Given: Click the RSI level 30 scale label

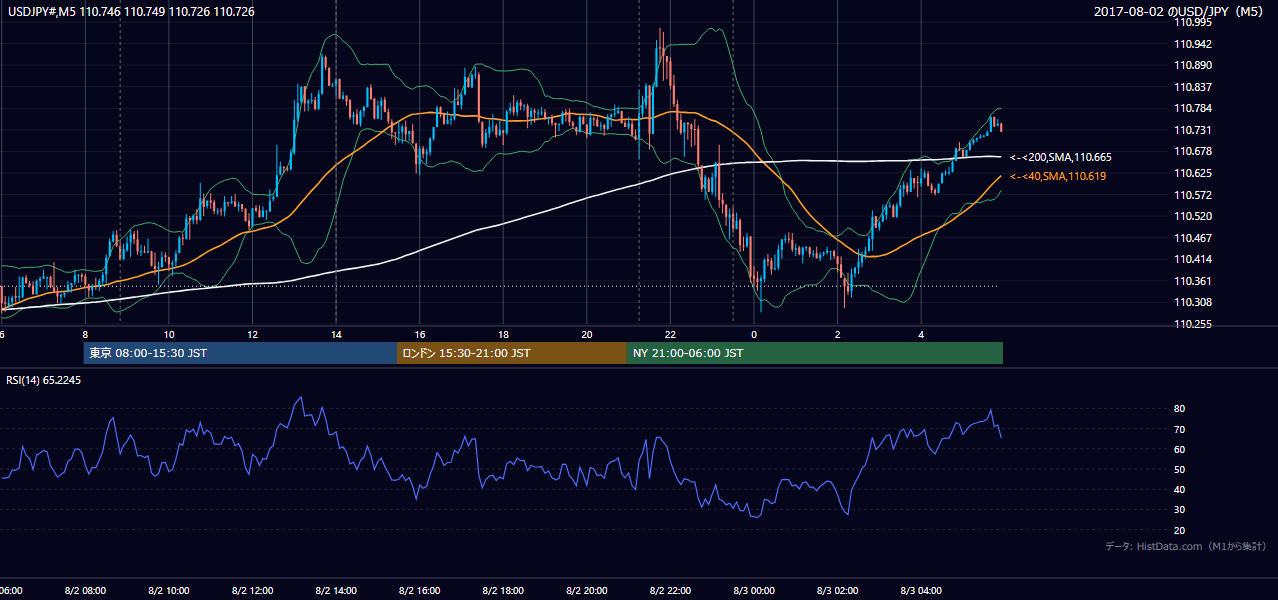Looking at the screenshot, I should pos(1180,509).
